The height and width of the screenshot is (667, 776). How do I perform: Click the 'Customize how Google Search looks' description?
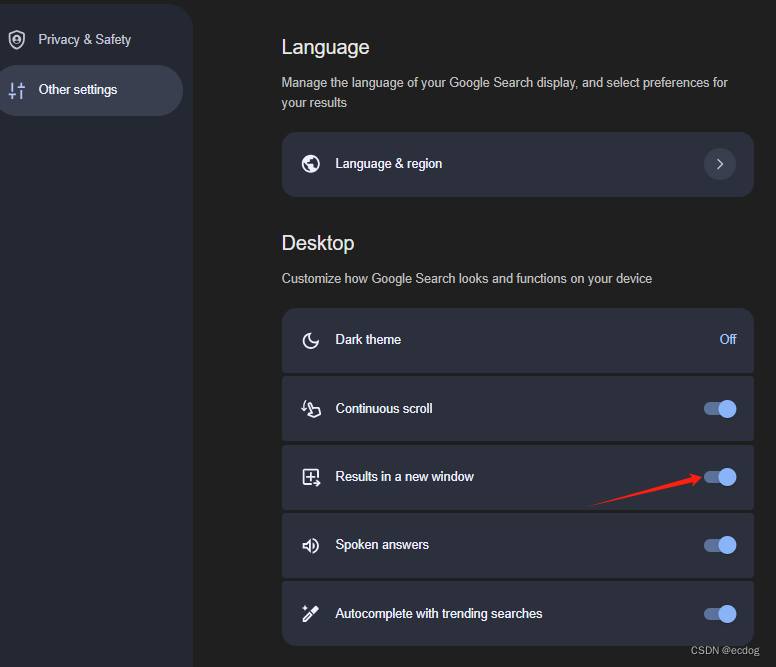point(467,279)
